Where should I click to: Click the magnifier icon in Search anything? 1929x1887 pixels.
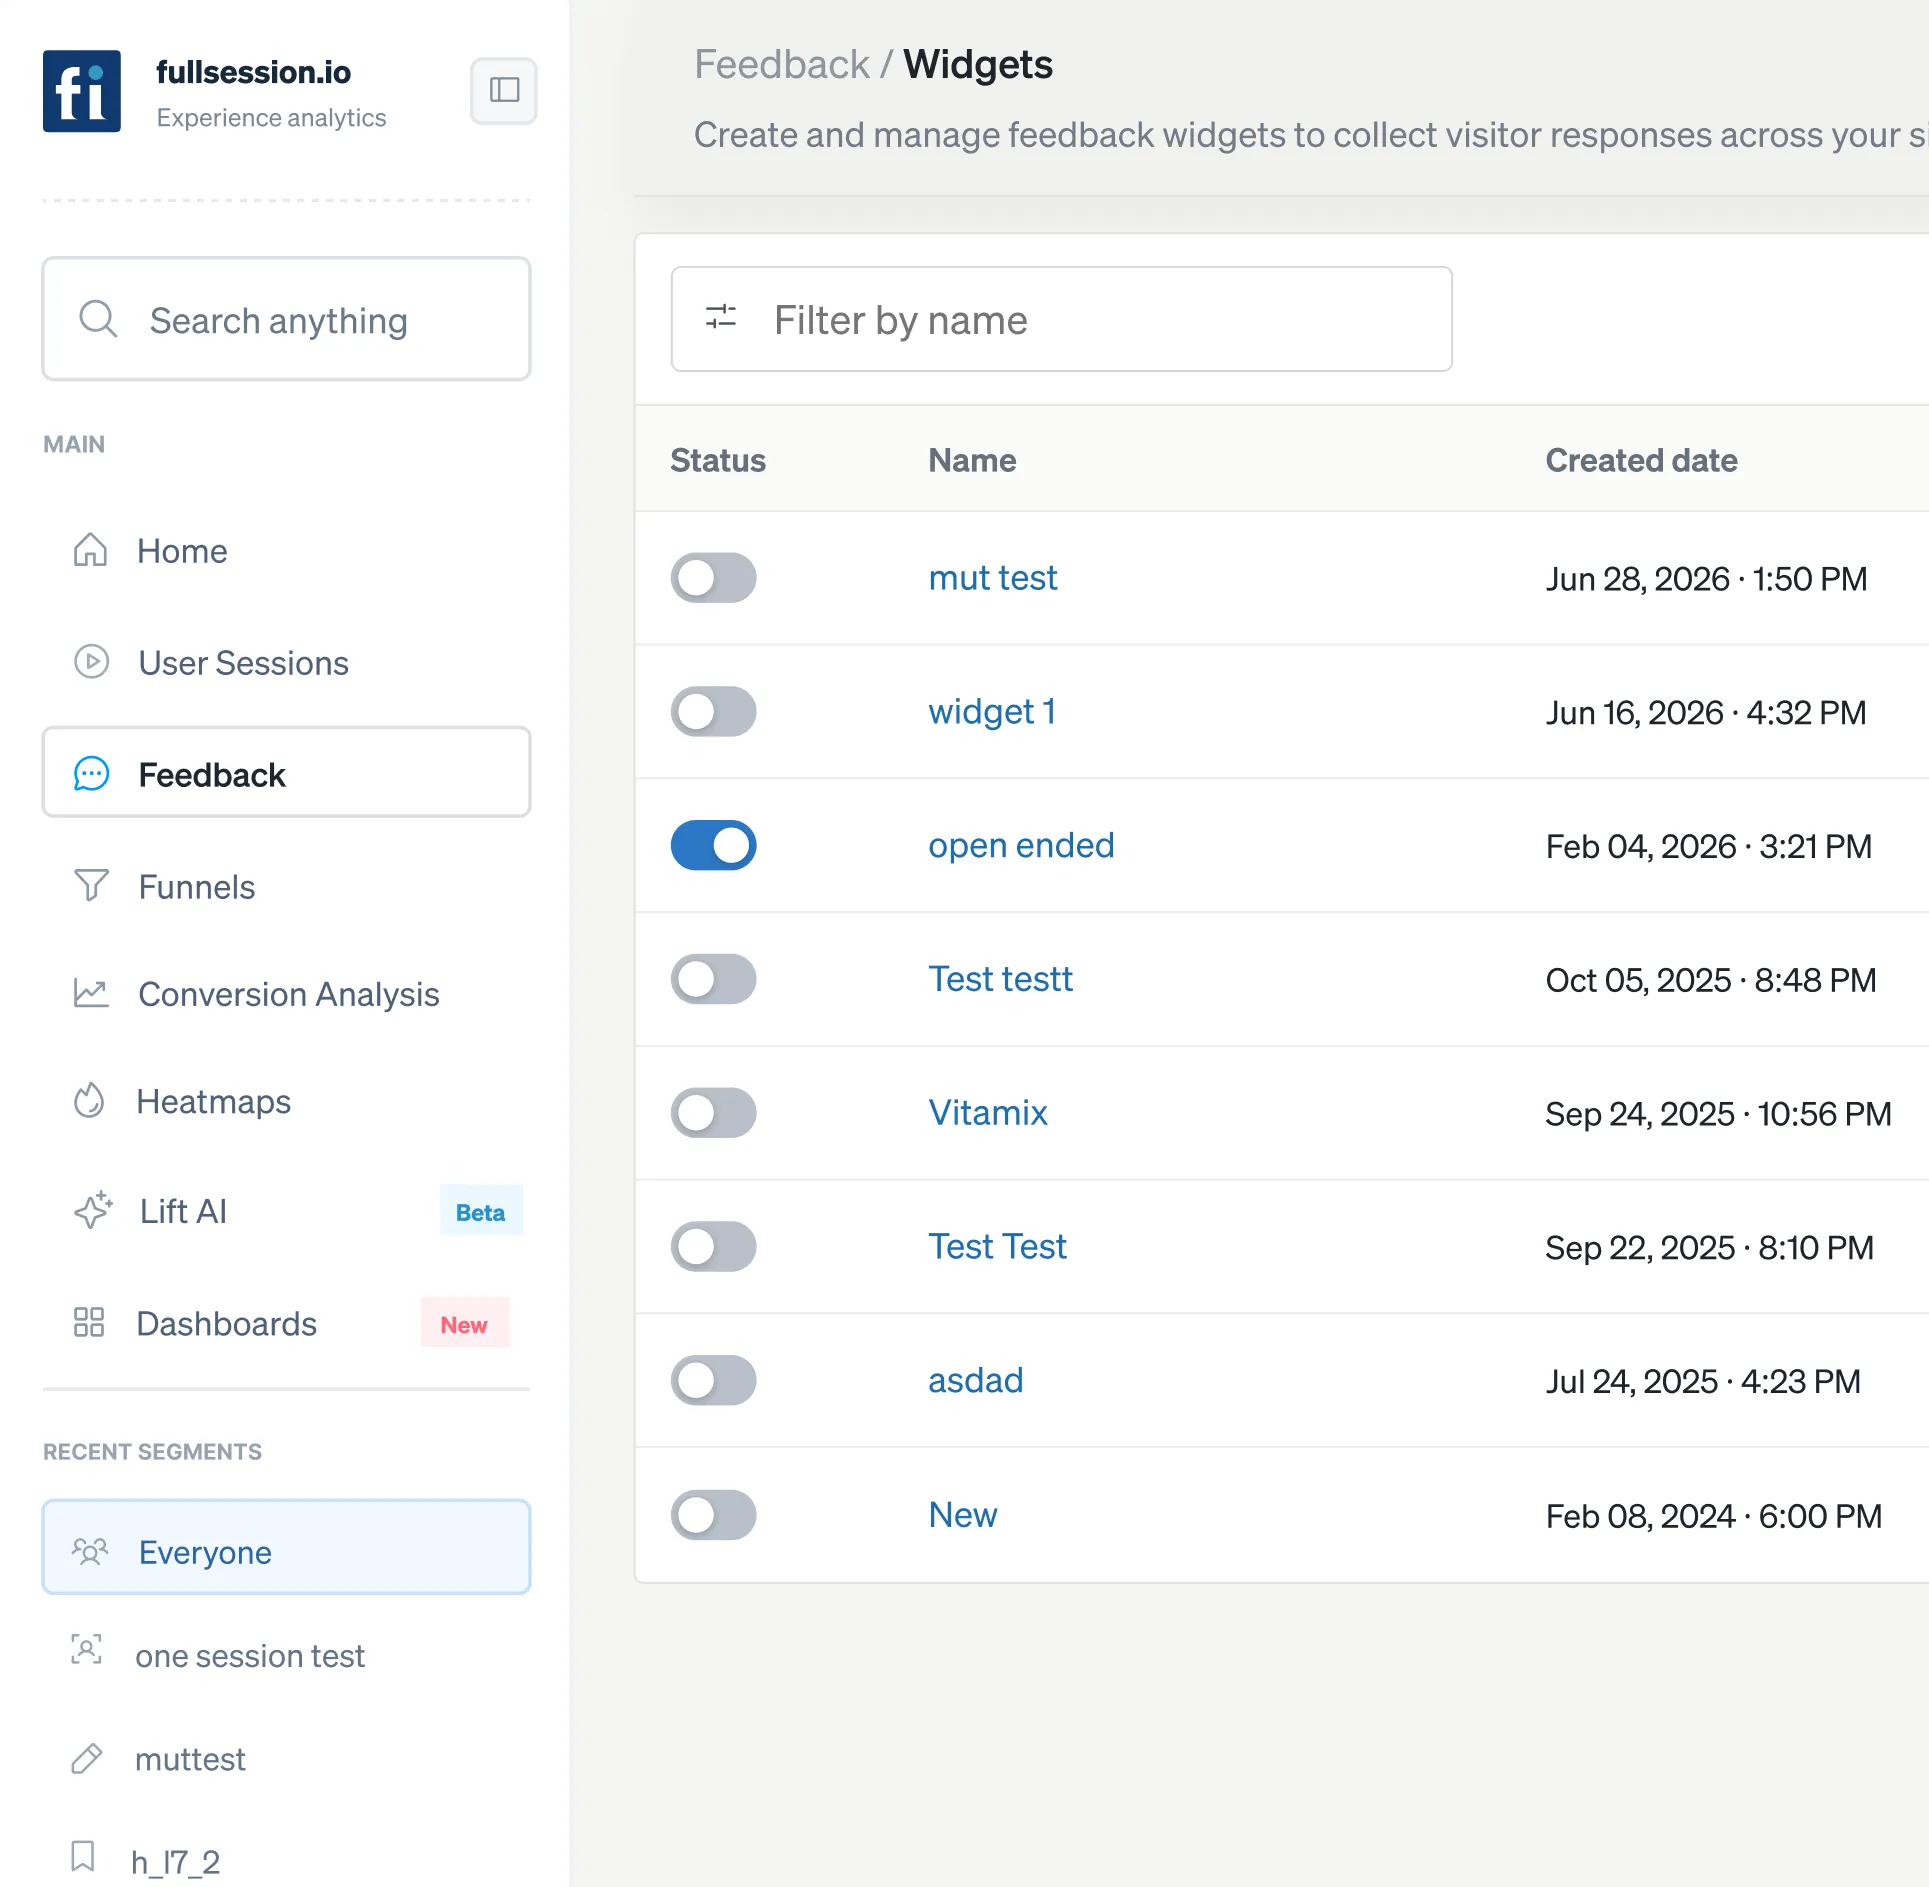click(x=98, y=319)
